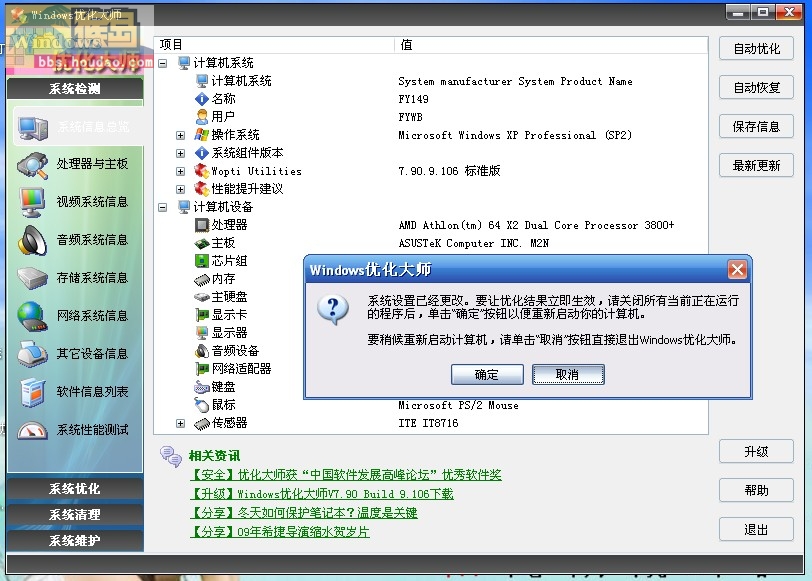Image resolution: width=812 pixels, height=581 pixels.
Task: Click the 保存信息 button
Action: (x=756, y=126)
